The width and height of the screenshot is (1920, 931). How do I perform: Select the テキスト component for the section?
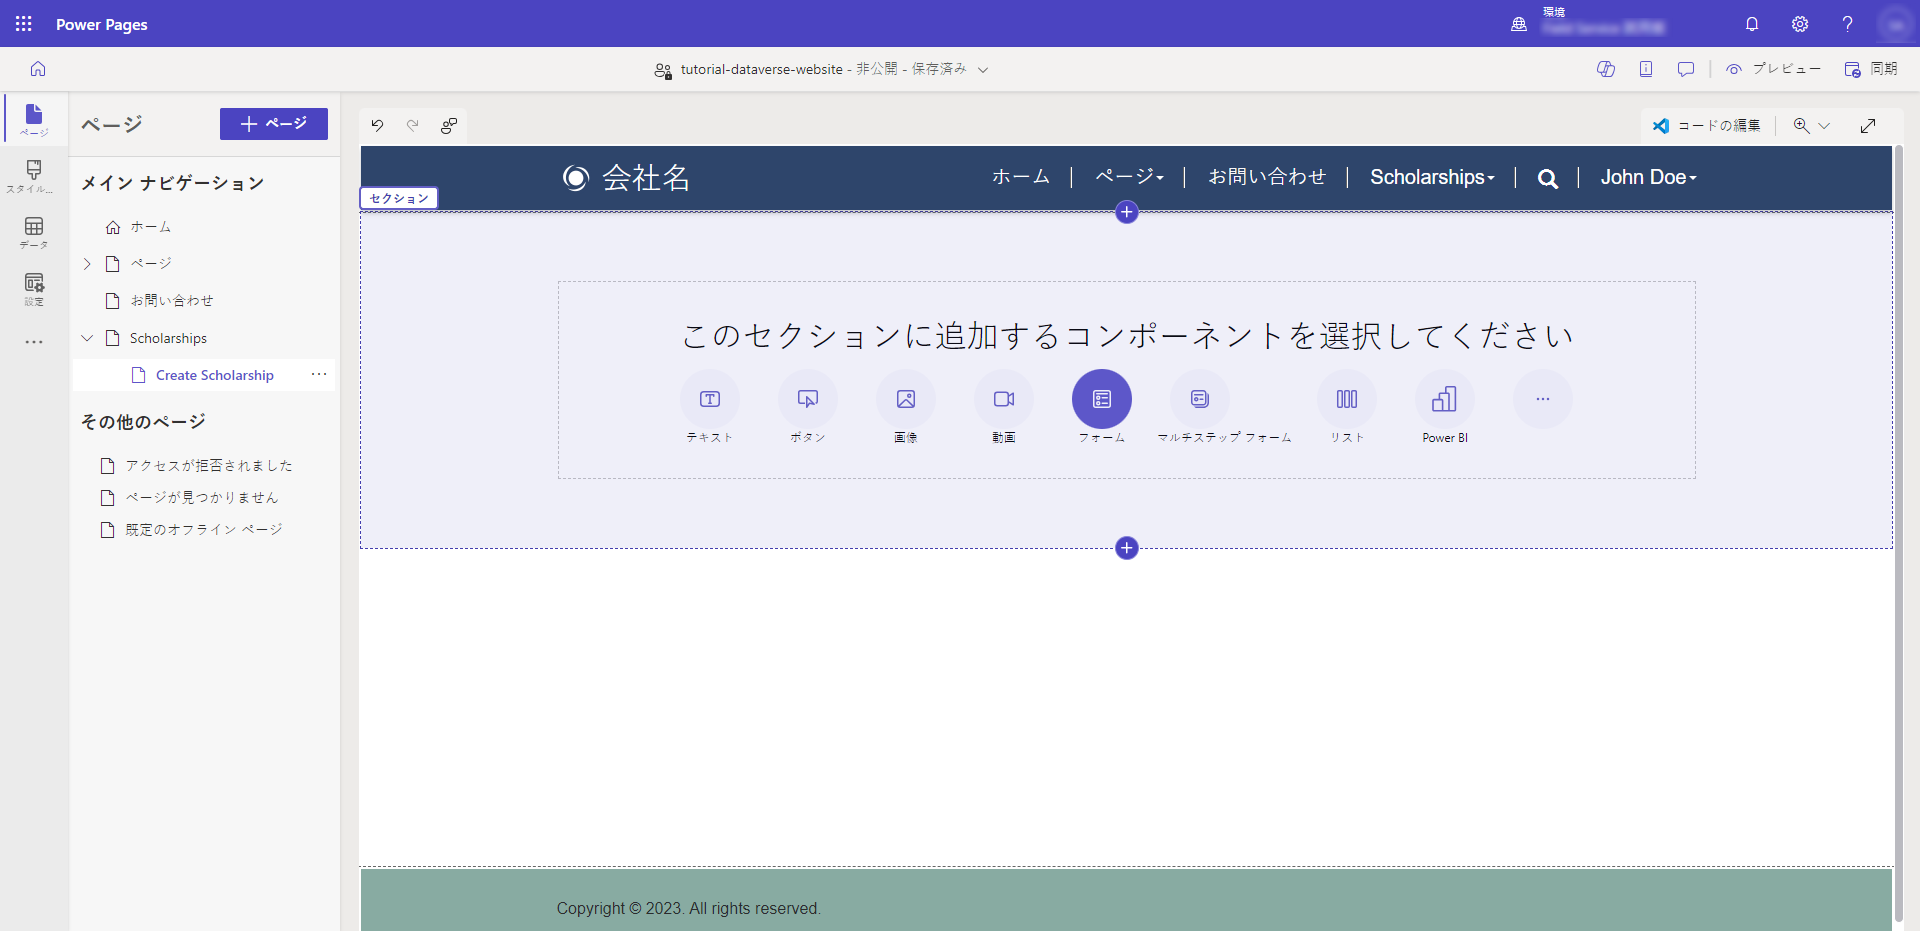(x=708, y=399)
